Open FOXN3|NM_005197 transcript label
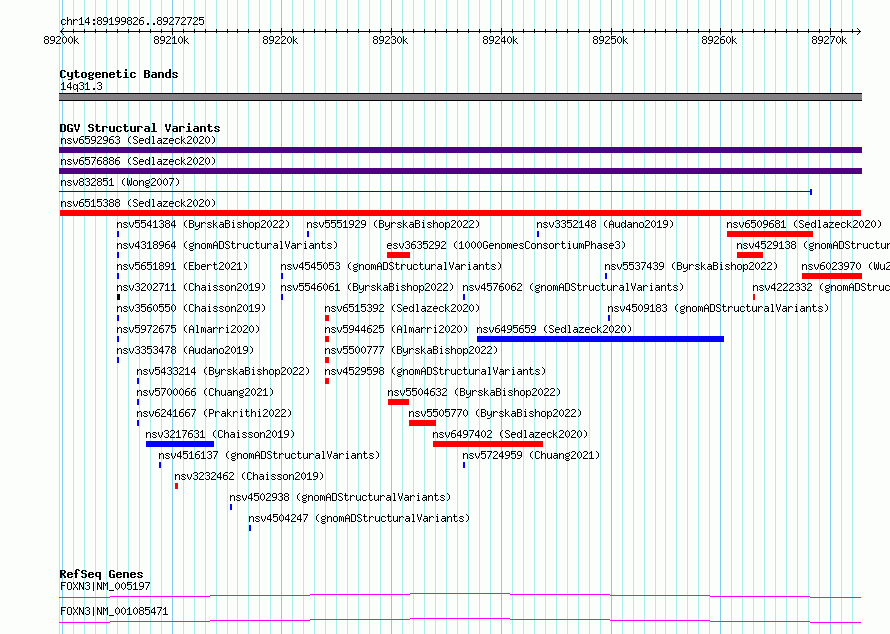Screen dimensions: 890x634 [105, 586]
